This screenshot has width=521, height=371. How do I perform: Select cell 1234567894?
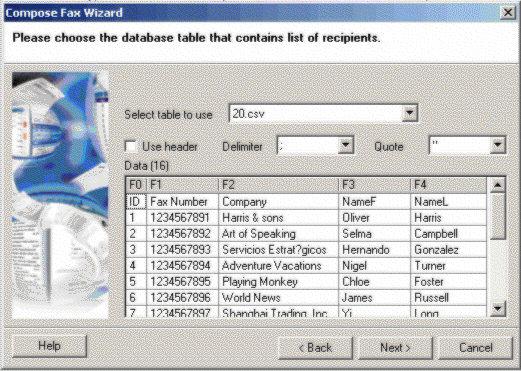point(182,266)
